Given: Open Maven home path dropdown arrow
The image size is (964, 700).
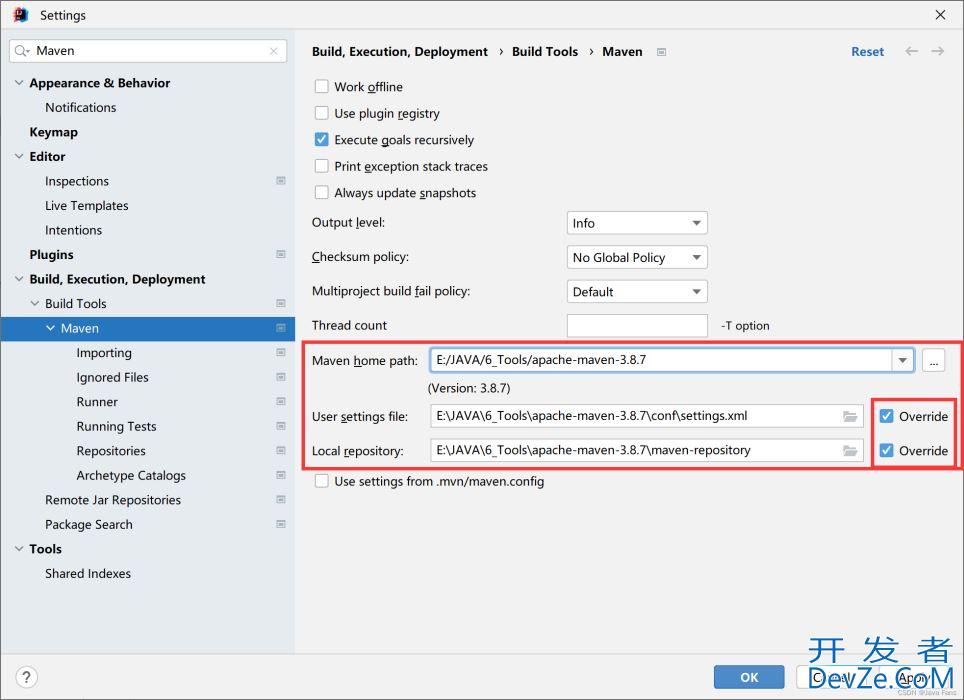Looking at the screenshot, I should [903, 360].
